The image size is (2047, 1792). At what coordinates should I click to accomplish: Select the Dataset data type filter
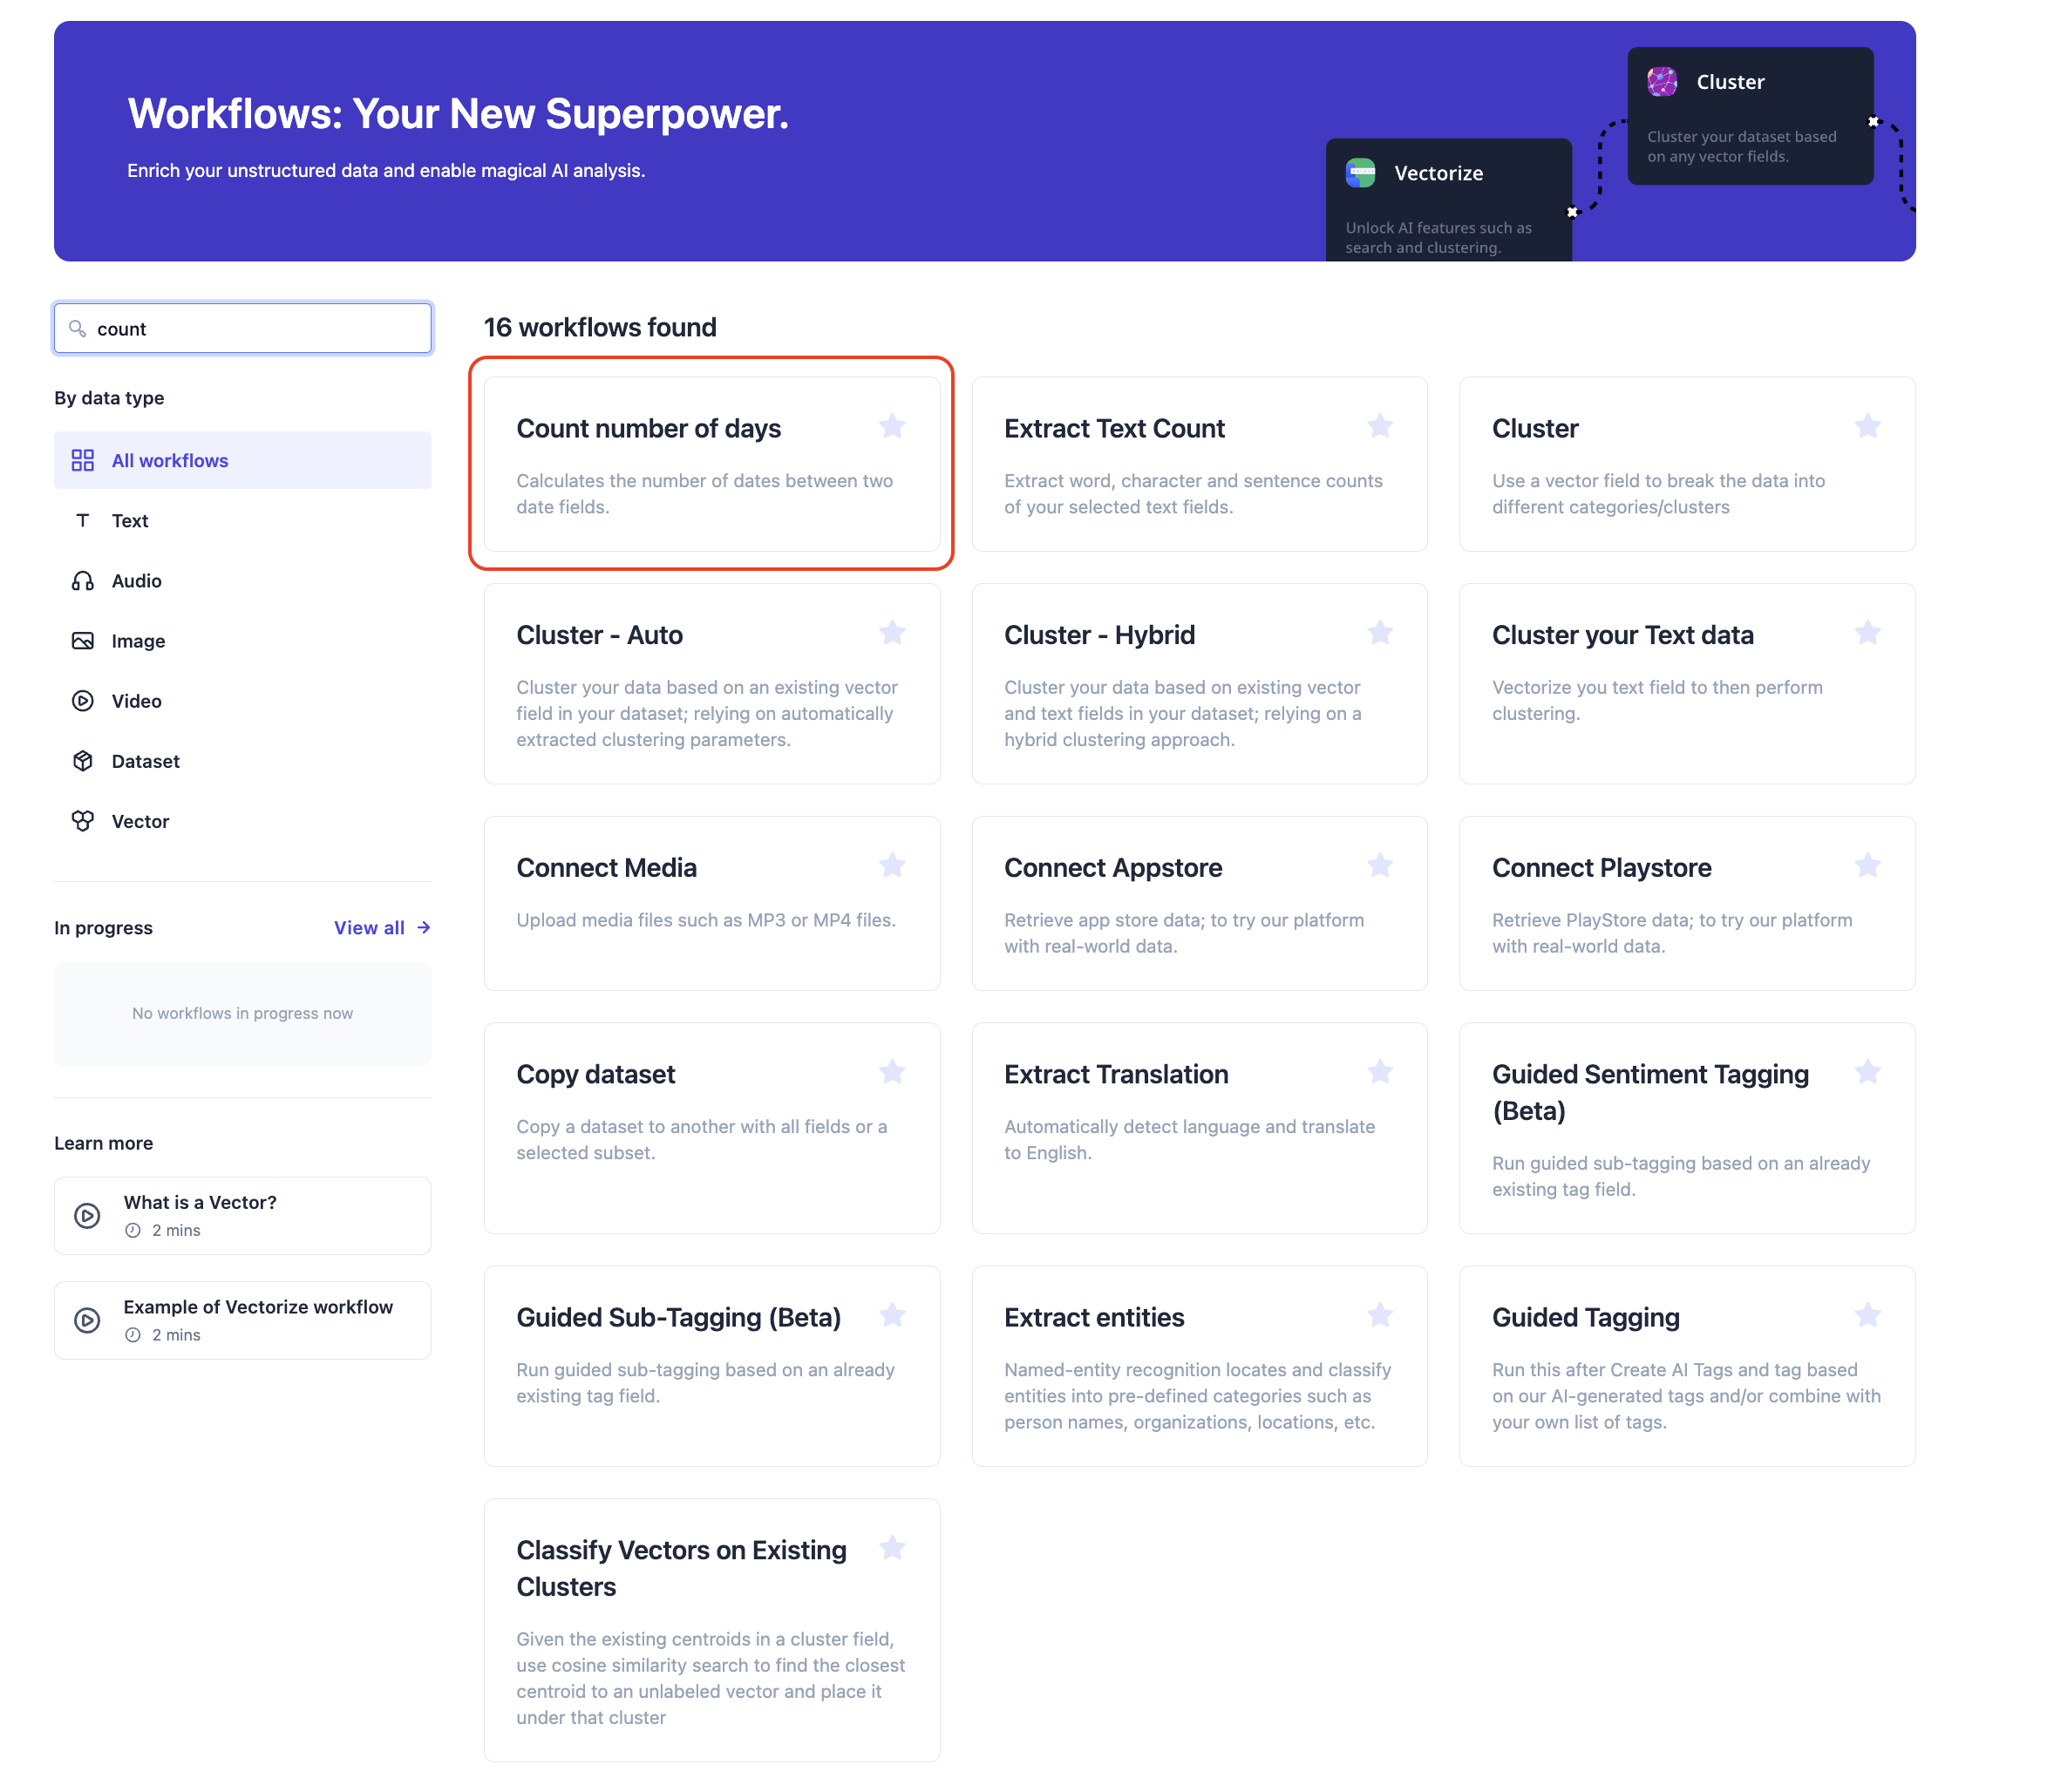(145, 761)
